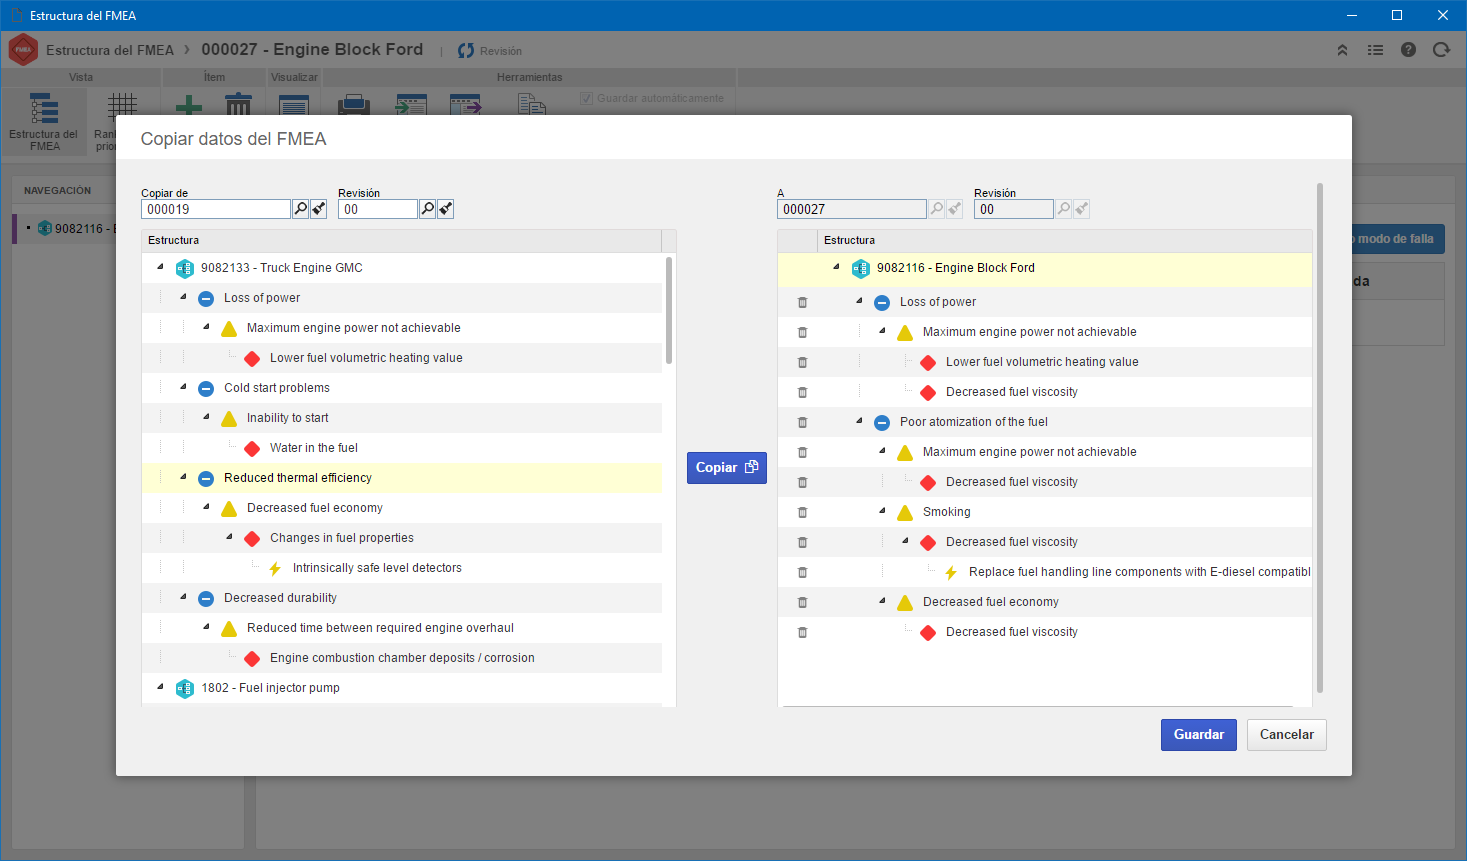Collapse Reduced thermal efficiency node
Viewport: 1467px width, 861px height.
pyautogui.click(x=183, y=477)
